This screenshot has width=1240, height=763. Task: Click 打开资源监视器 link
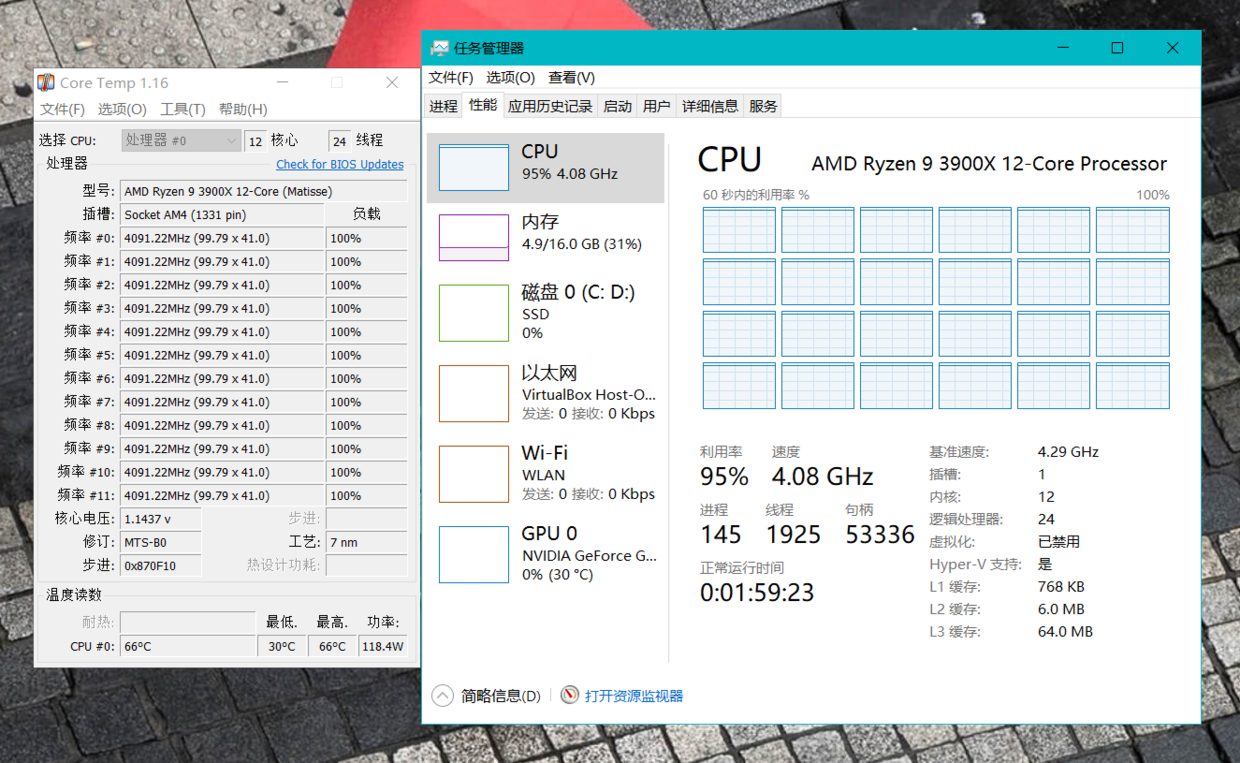click(634, 696)
